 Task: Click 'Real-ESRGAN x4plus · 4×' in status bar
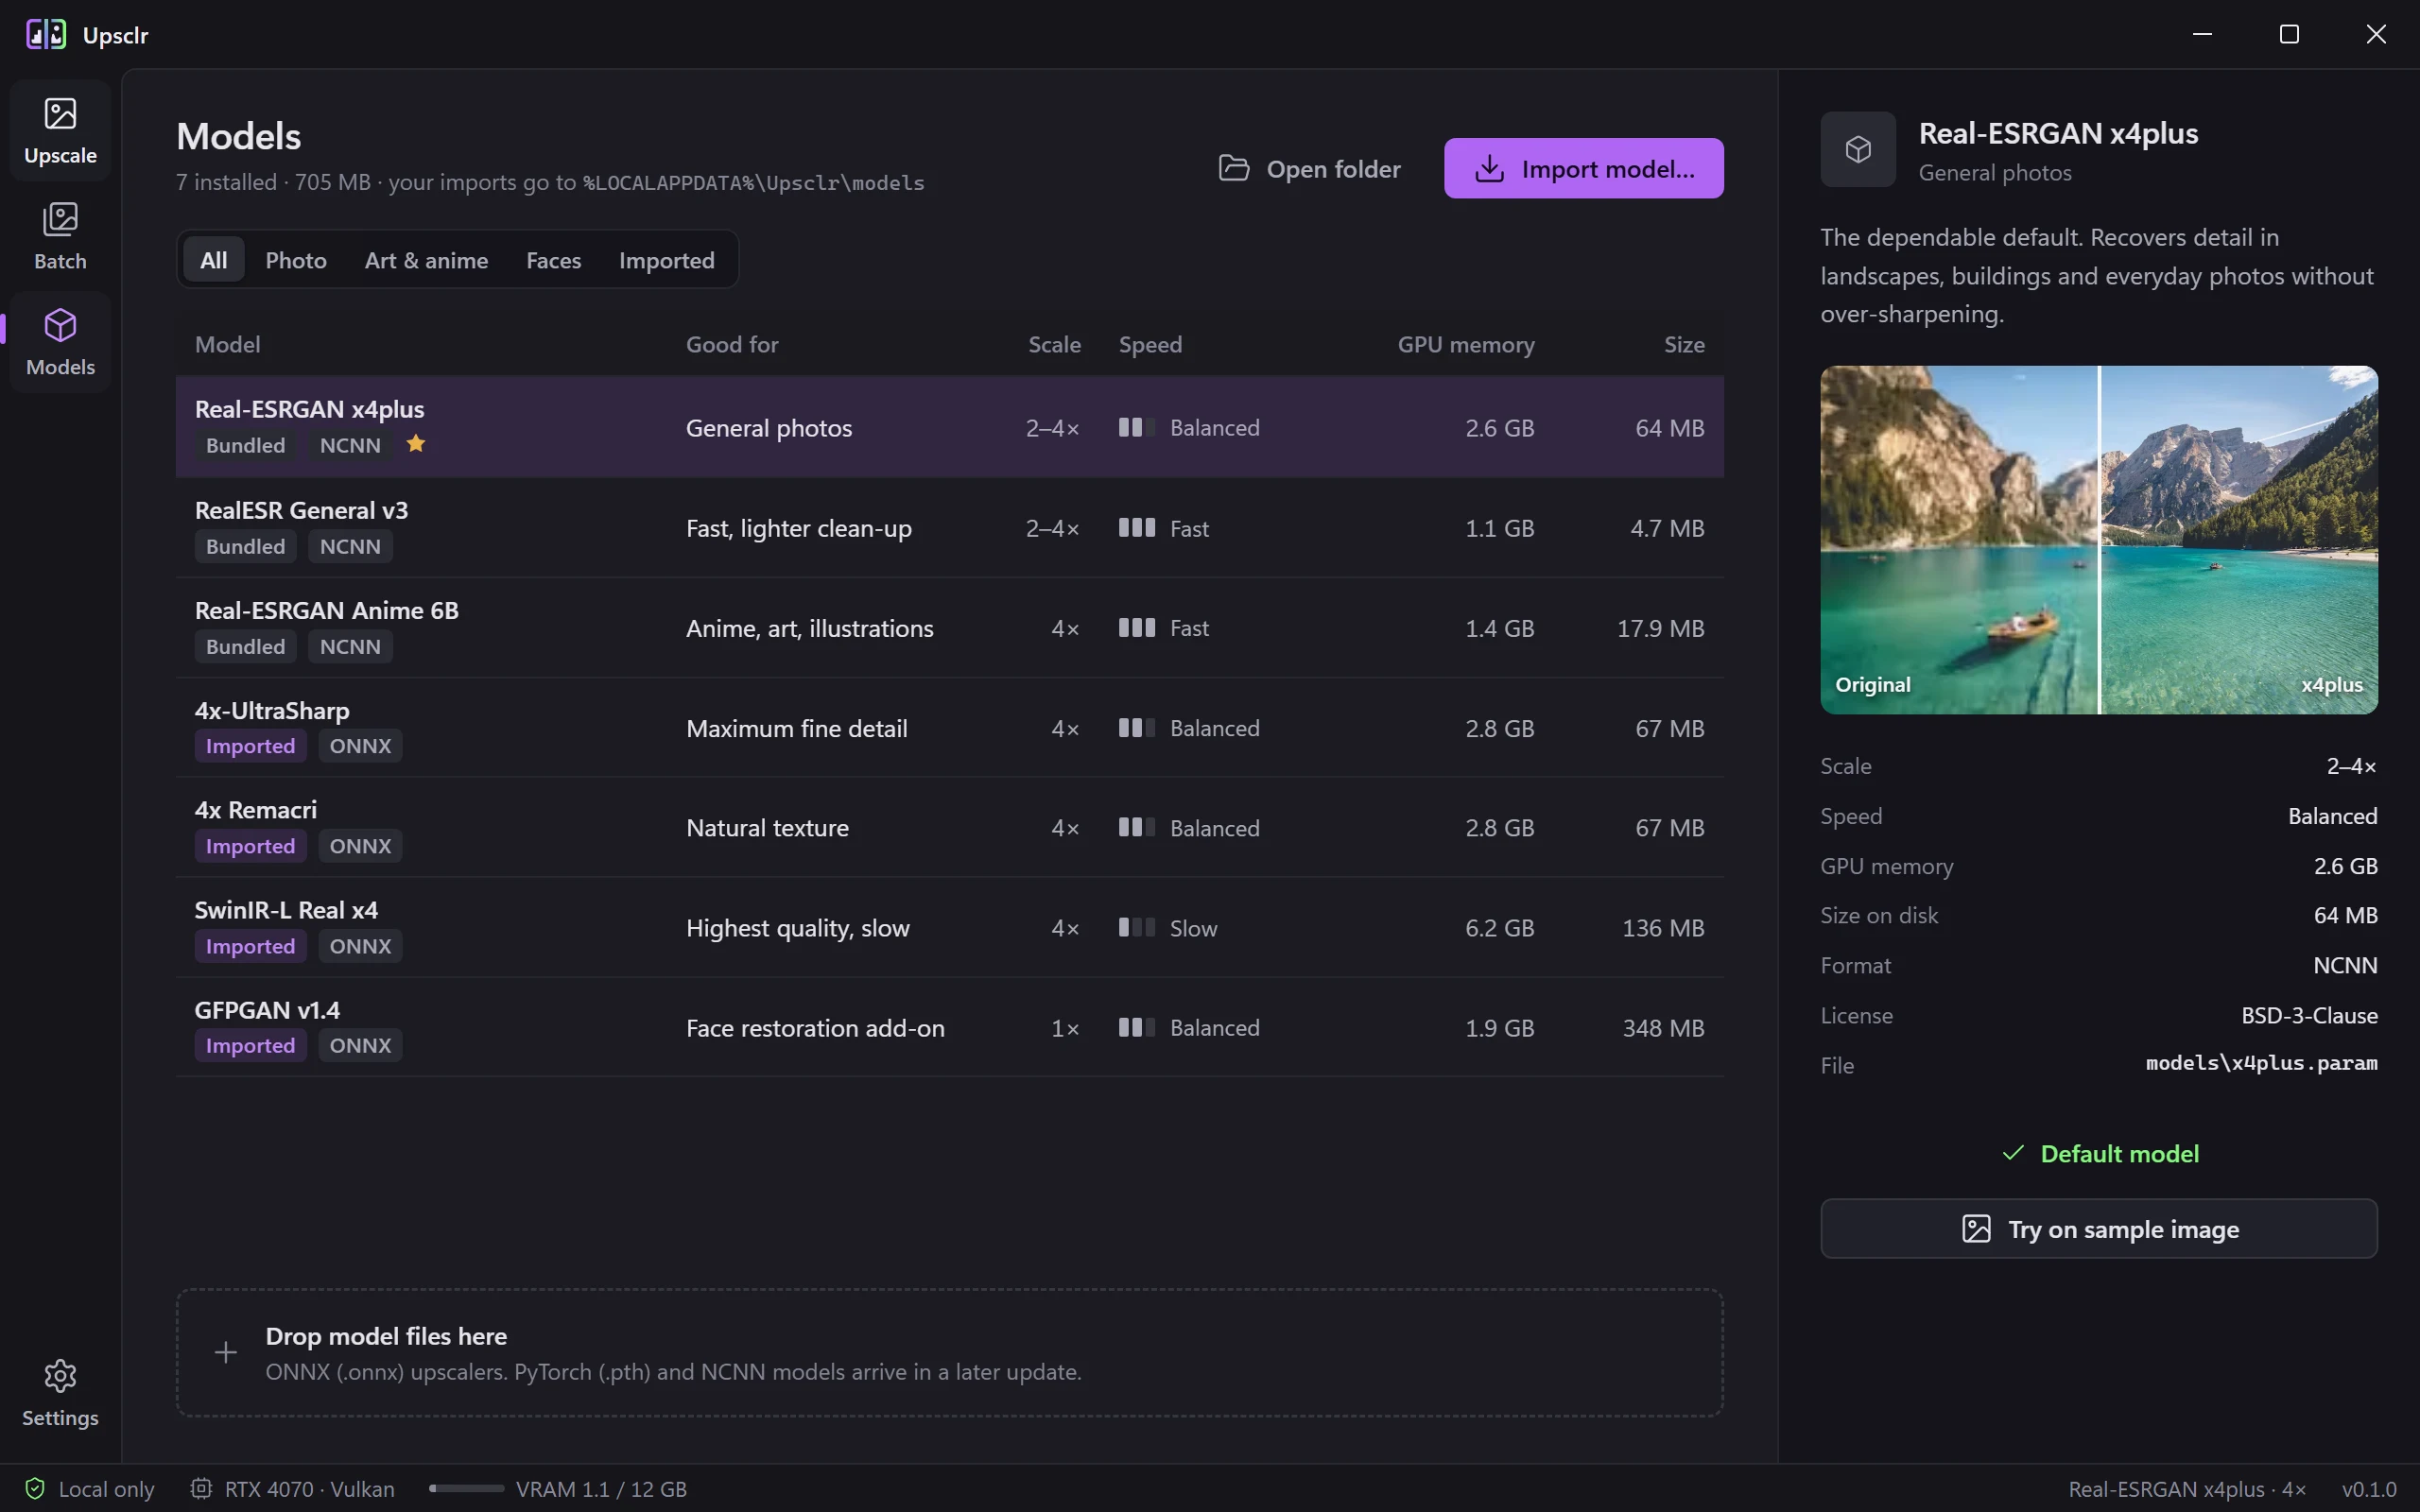click(x=2187, y=1488)
